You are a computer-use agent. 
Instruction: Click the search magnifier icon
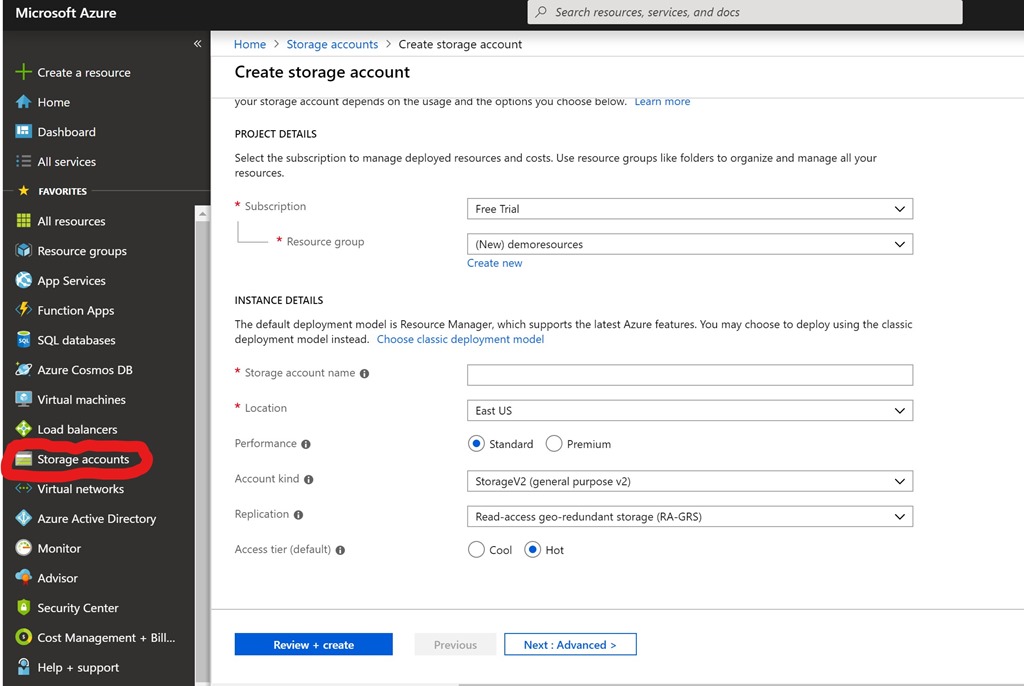click(541, 12)
